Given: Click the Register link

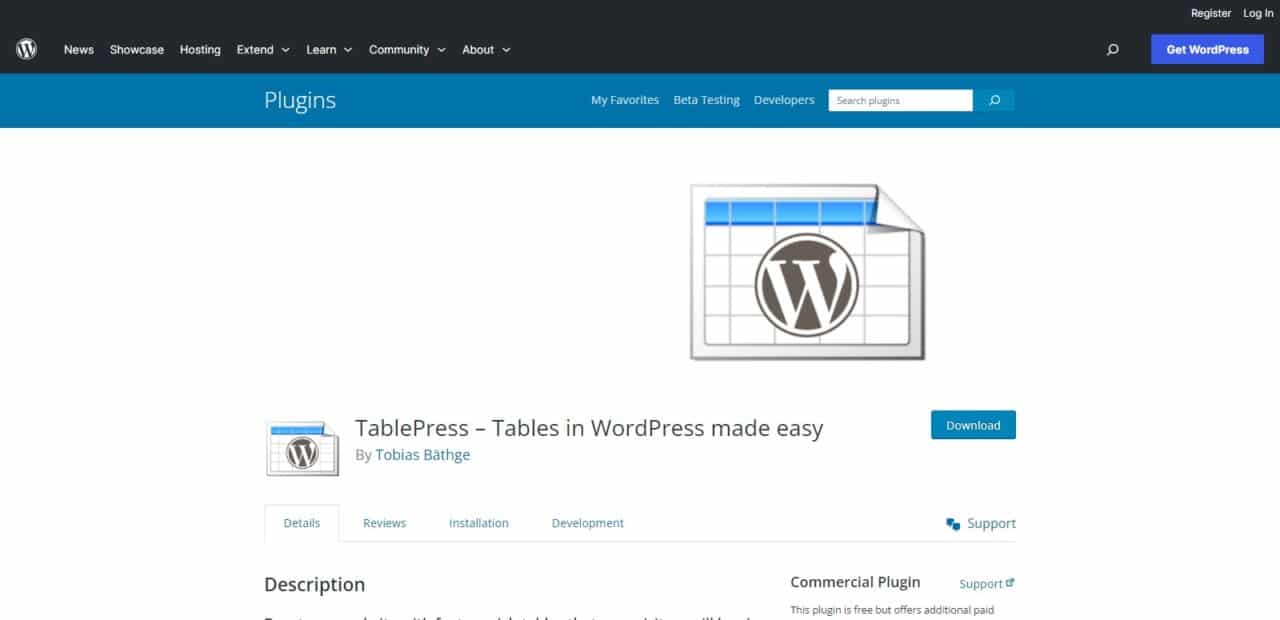Looking at the screenshot, I should tap(1211, 13).
